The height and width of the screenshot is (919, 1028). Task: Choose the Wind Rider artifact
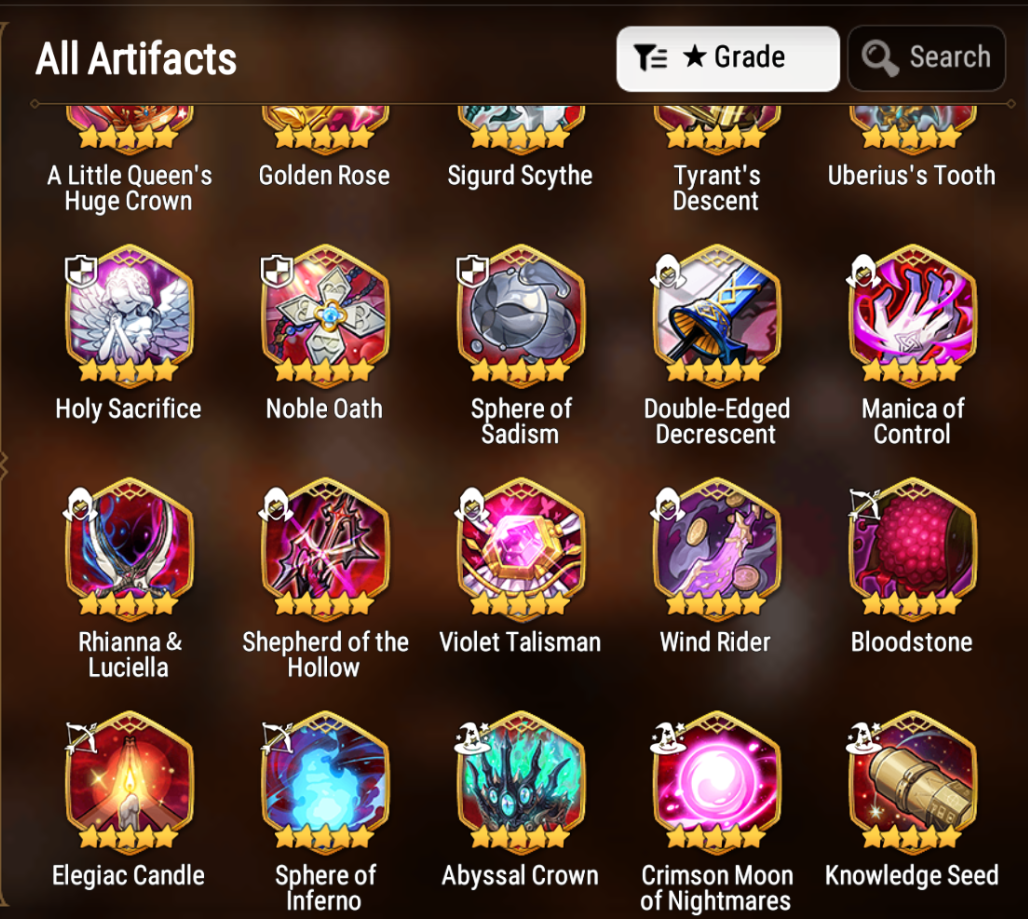[716, 546]
